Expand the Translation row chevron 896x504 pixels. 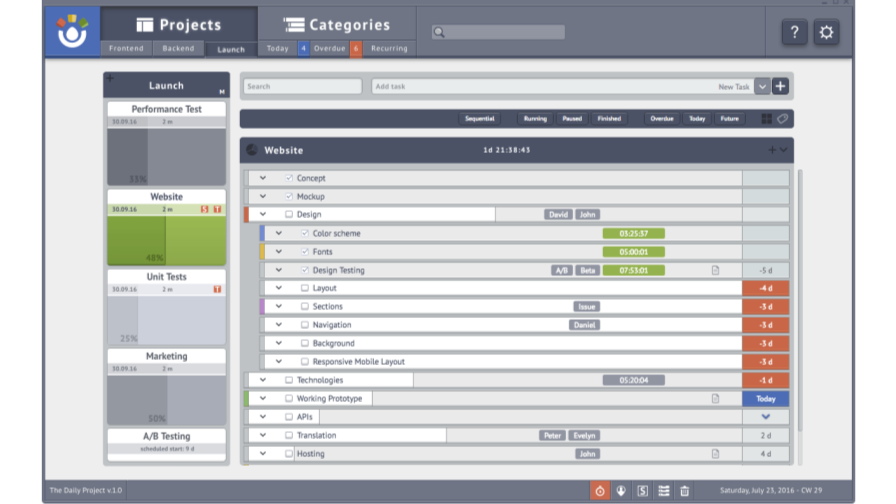pos(263,435)
